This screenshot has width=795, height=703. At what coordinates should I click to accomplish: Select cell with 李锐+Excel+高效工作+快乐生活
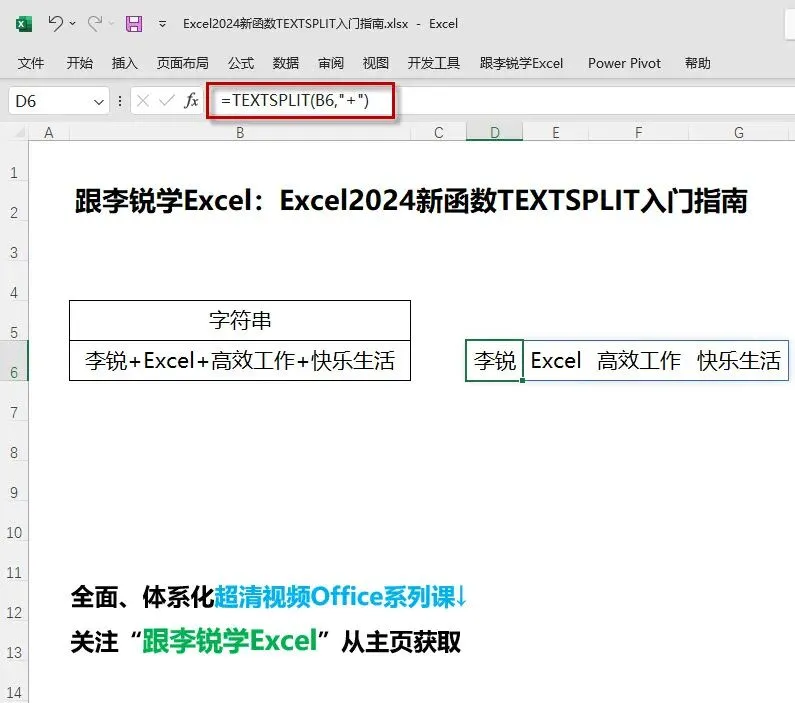pos(240,361)
